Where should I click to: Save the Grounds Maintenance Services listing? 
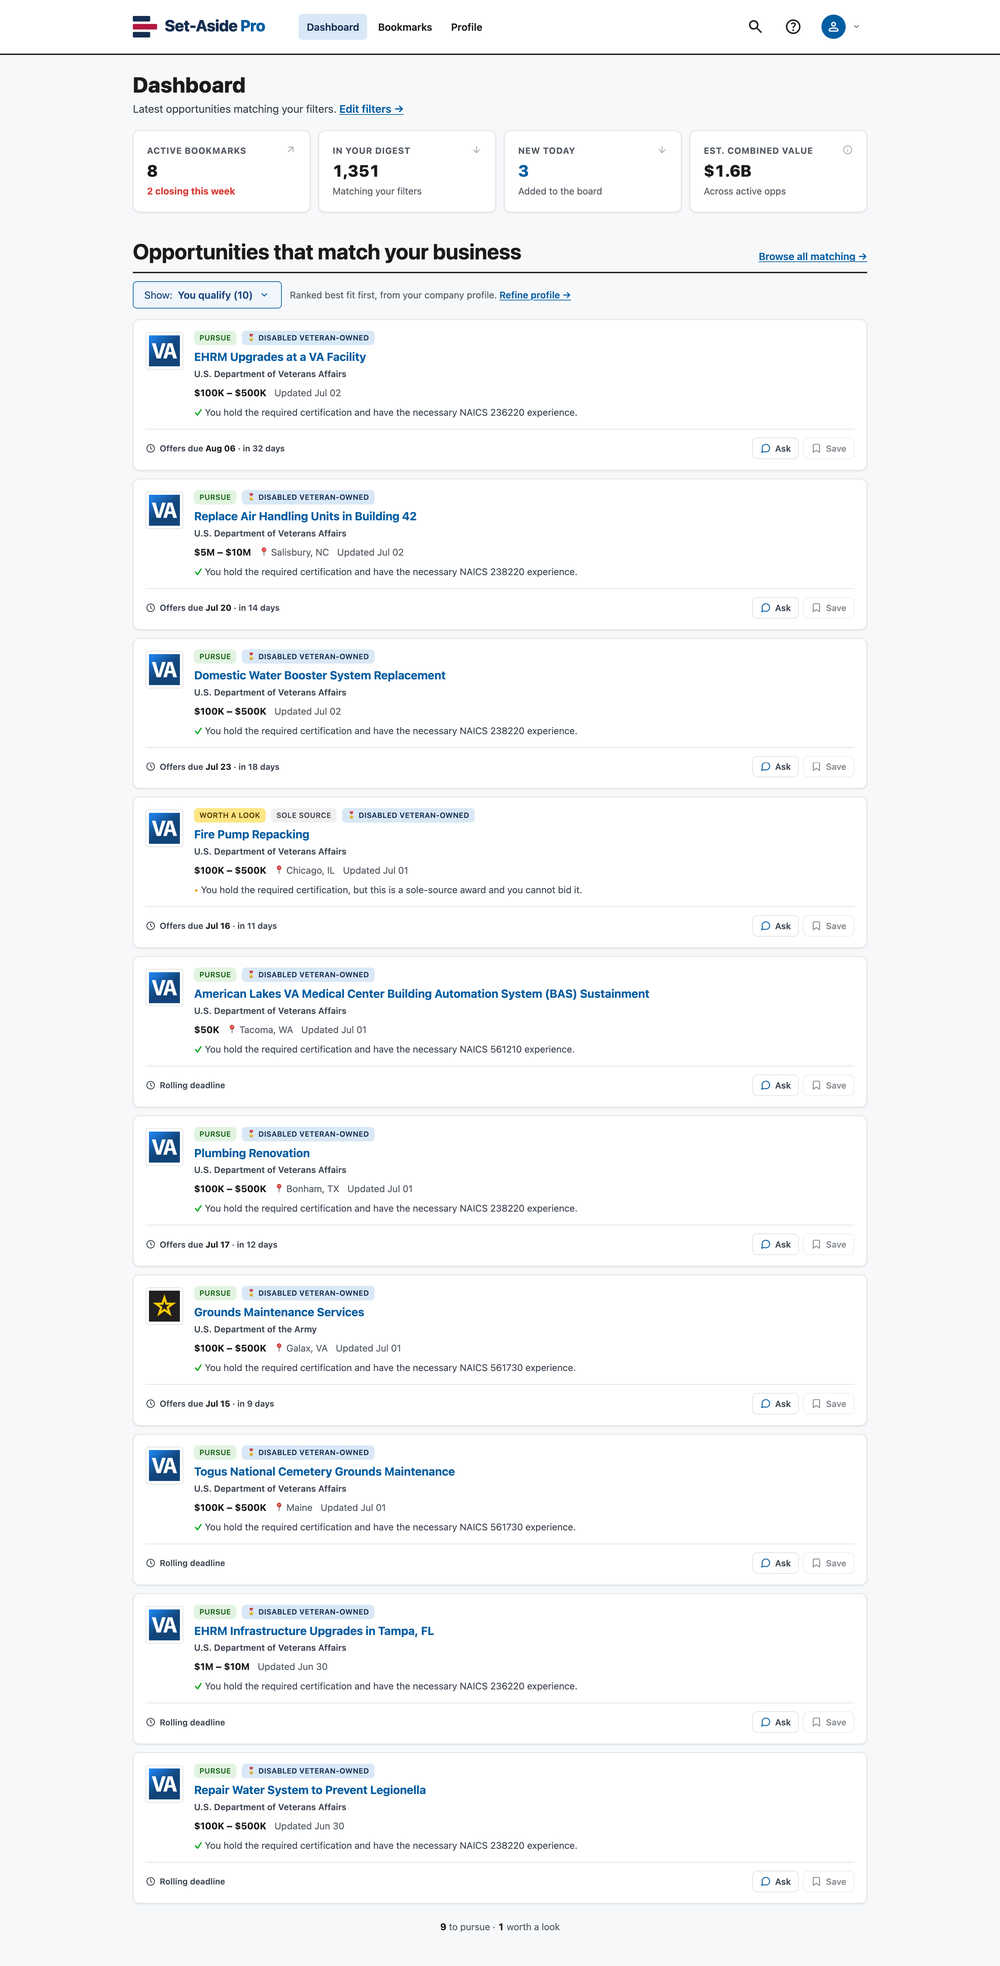pos(829,1404)
